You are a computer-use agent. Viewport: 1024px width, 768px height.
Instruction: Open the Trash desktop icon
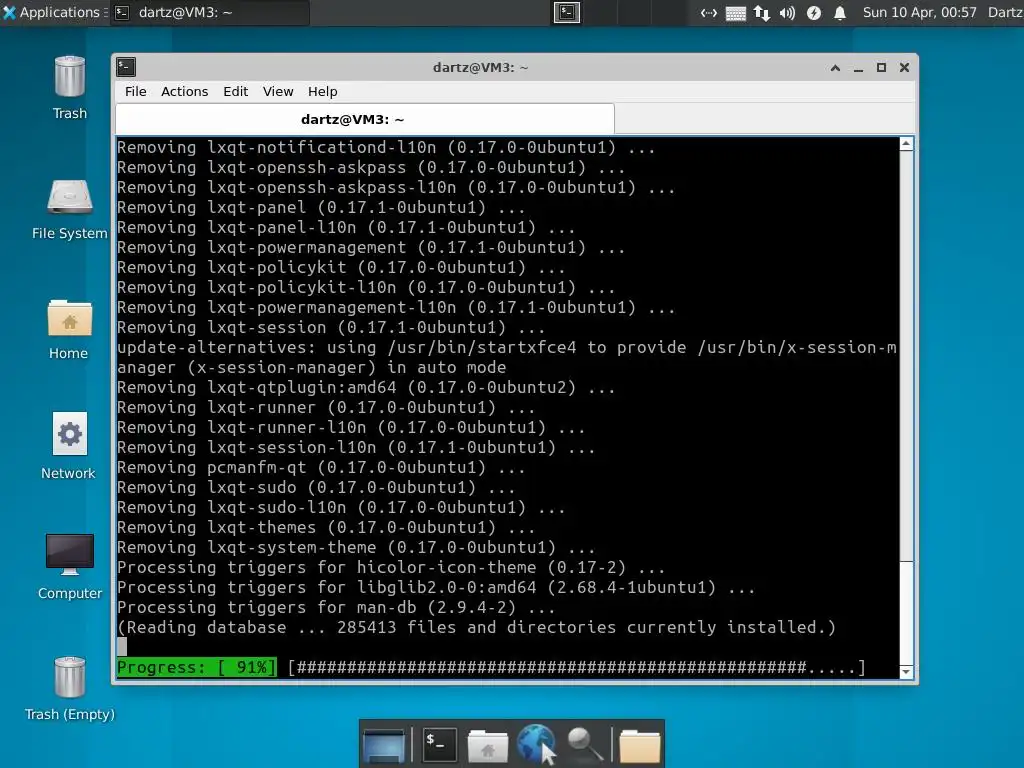[x=70, y=87]
